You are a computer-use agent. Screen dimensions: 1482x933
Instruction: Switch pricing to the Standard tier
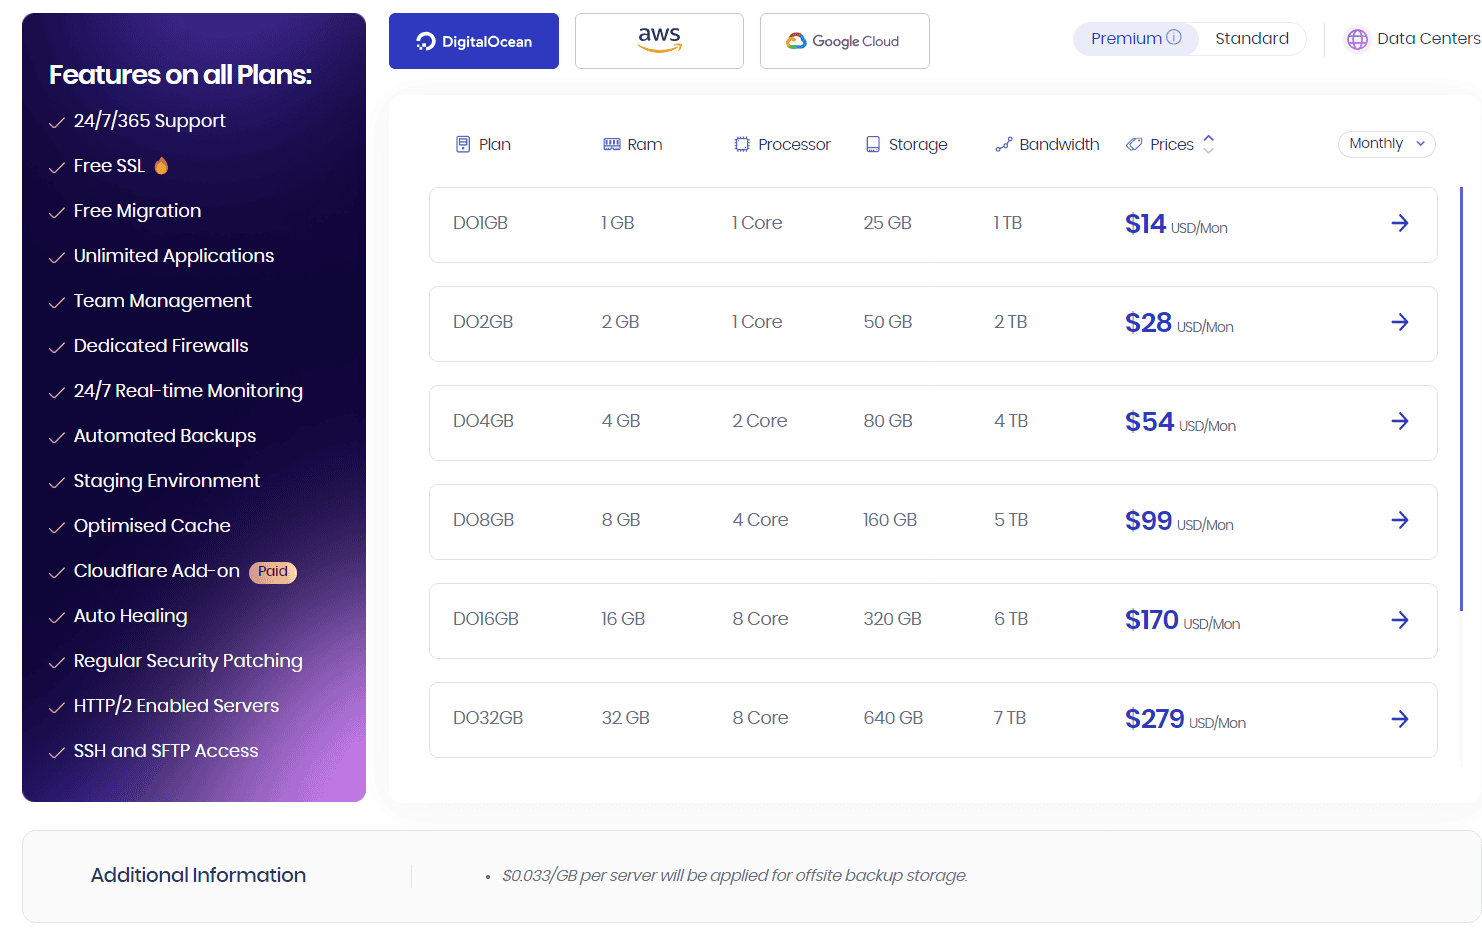[x=1251, y=39]
